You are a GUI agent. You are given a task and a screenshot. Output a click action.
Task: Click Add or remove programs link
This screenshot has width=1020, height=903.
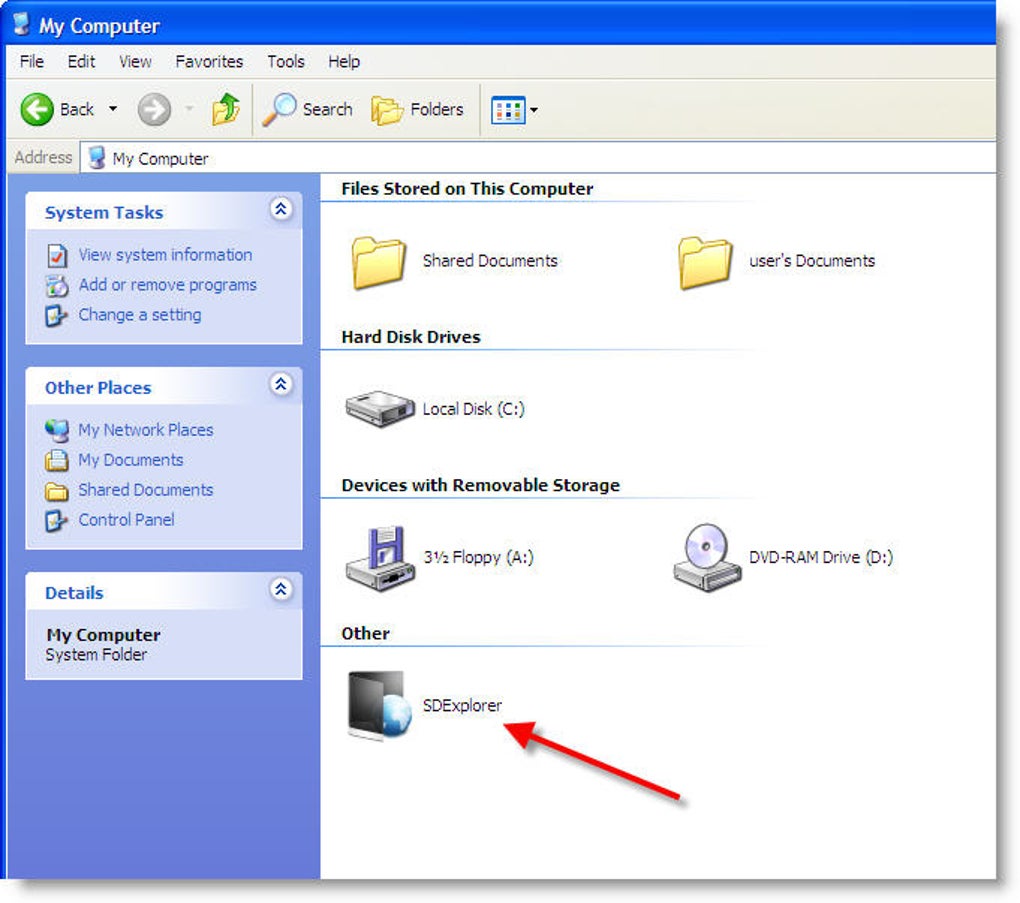coord(167,285)
